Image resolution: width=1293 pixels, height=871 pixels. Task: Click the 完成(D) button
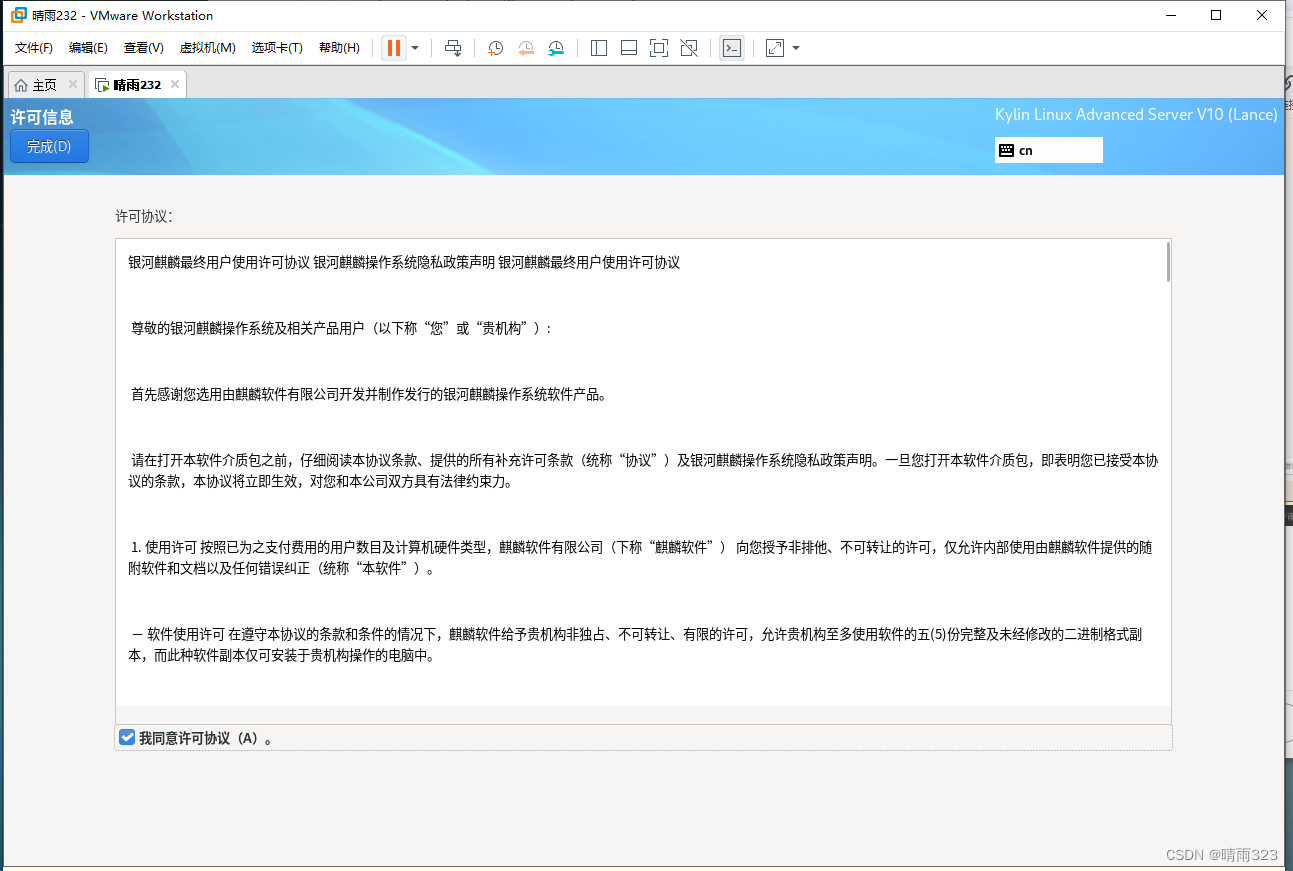tap(49, 146)
